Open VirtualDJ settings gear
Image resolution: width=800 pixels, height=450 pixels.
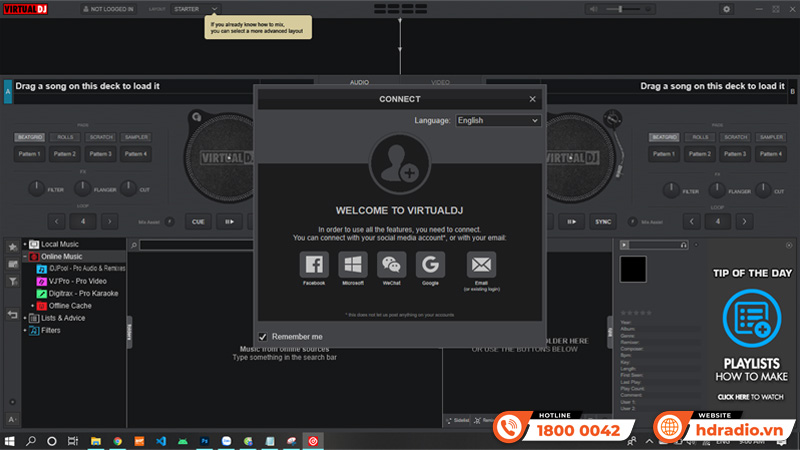pos(727,9)
